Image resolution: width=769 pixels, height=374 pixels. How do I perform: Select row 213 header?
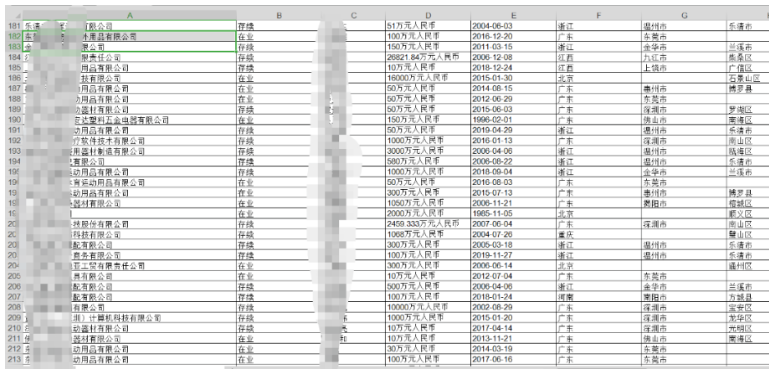[14, 360]
